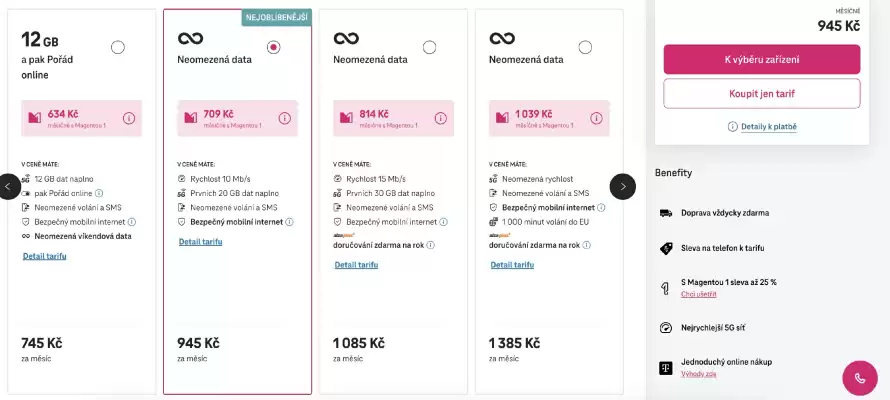Open info icon beside 814 Kč Magenta price

point(441,118)
